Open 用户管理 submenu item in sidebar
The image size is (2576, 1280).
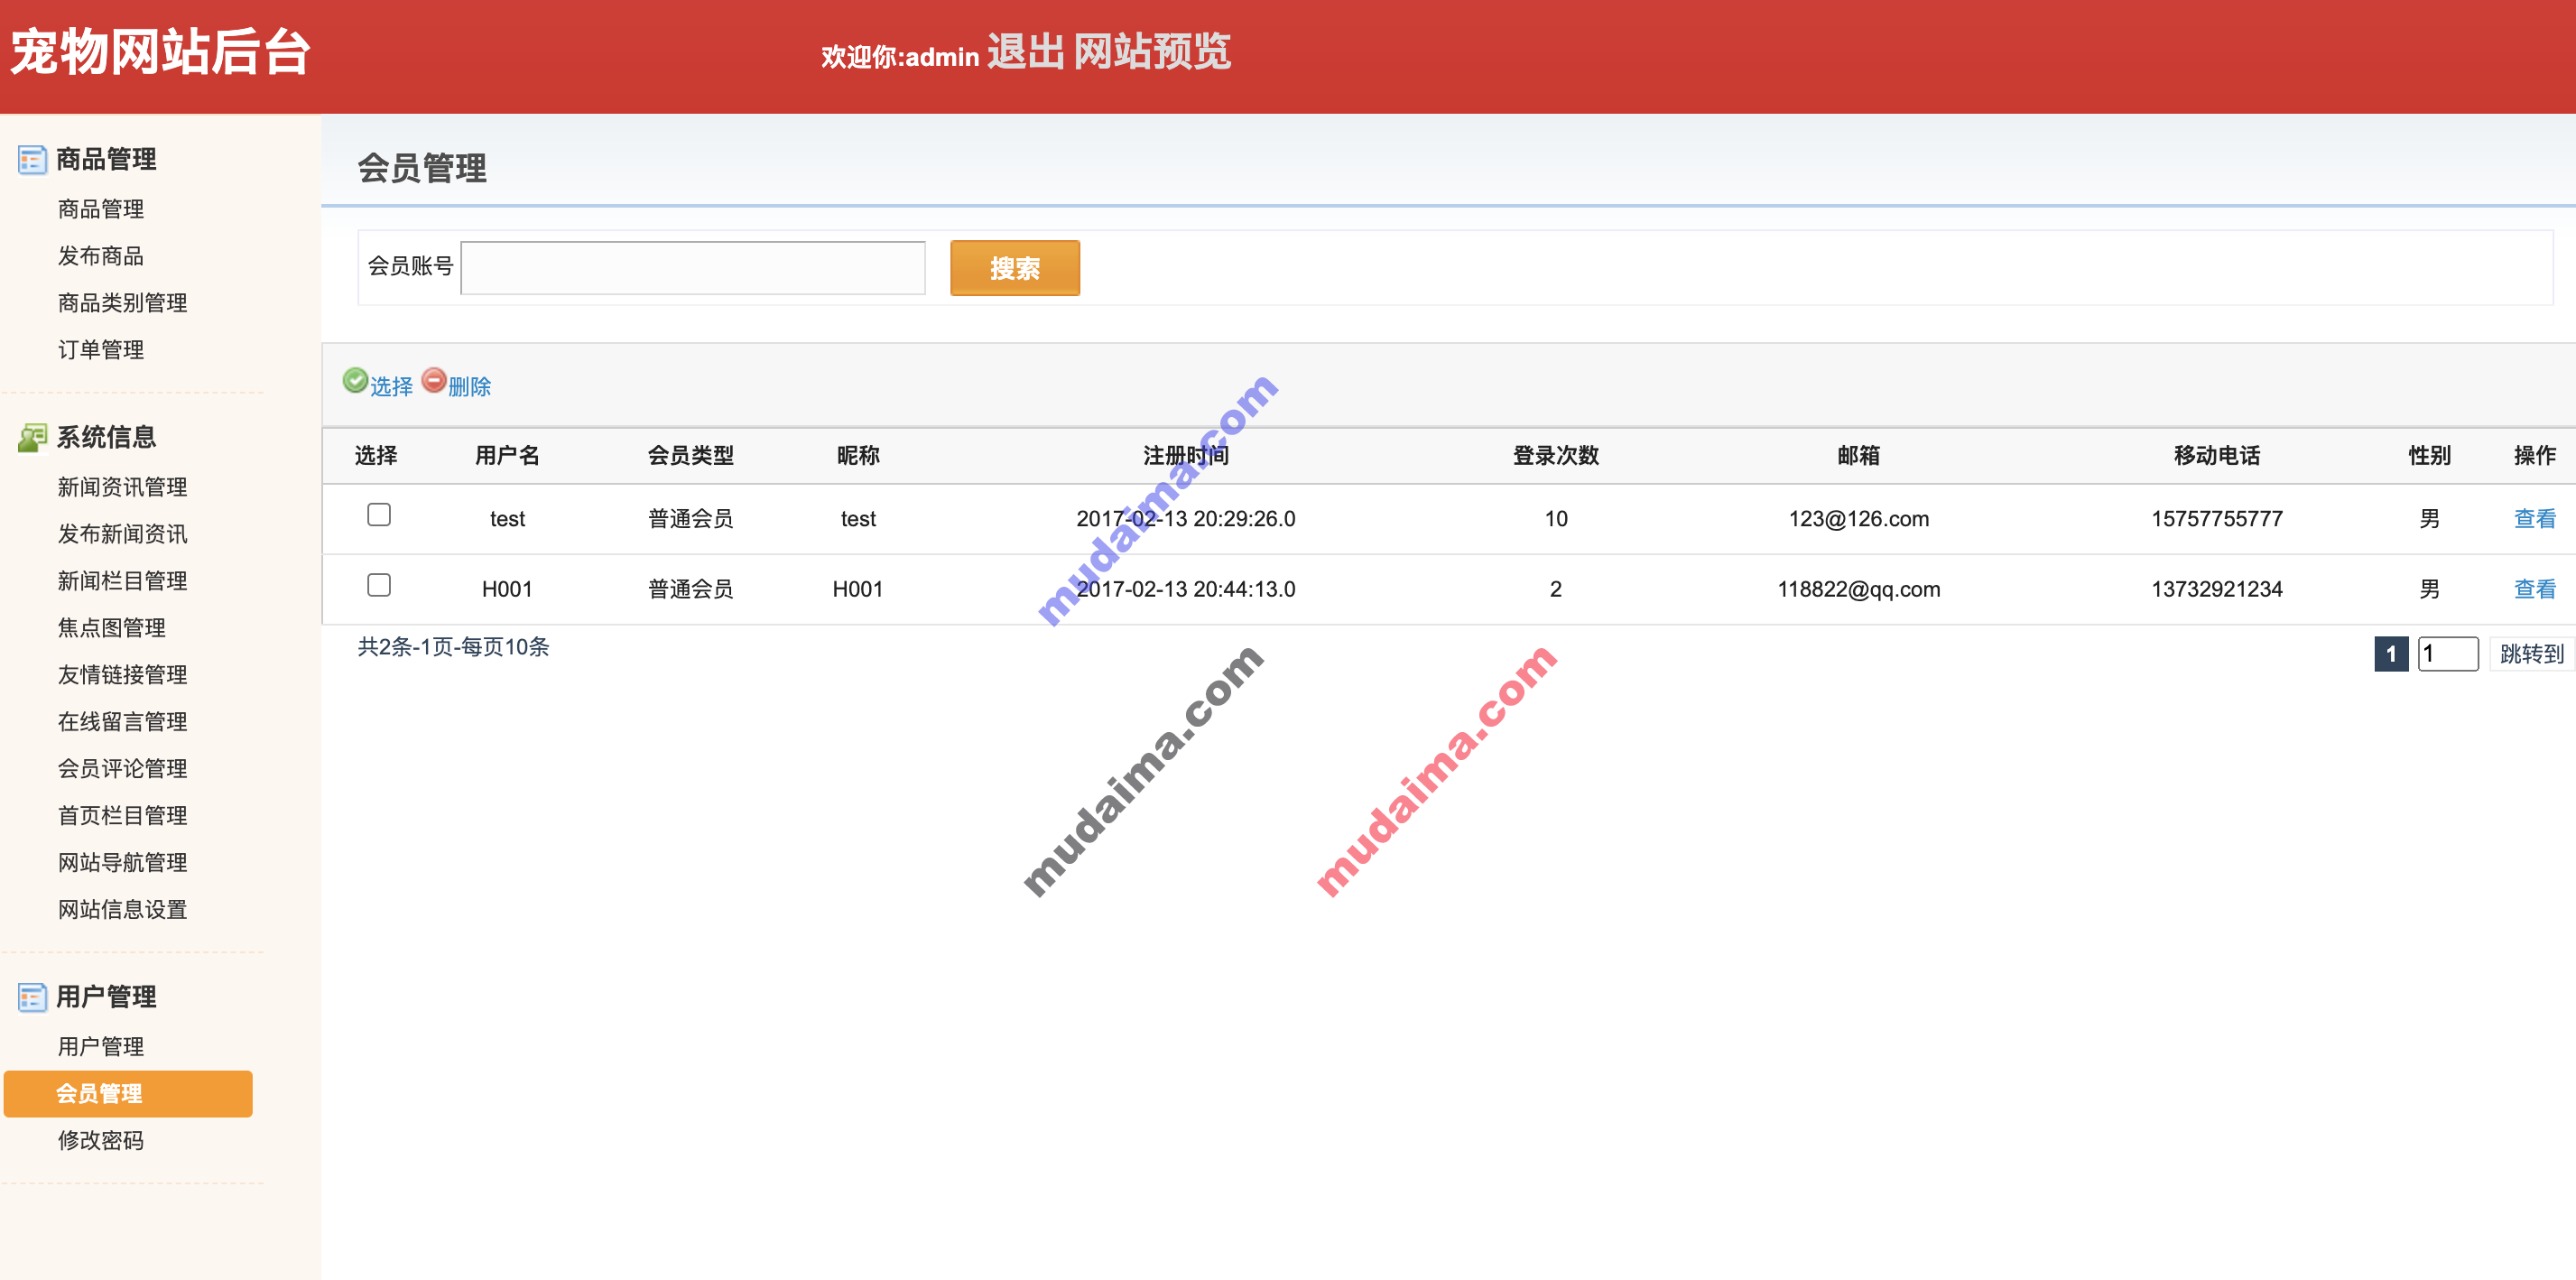[101, 1047]
